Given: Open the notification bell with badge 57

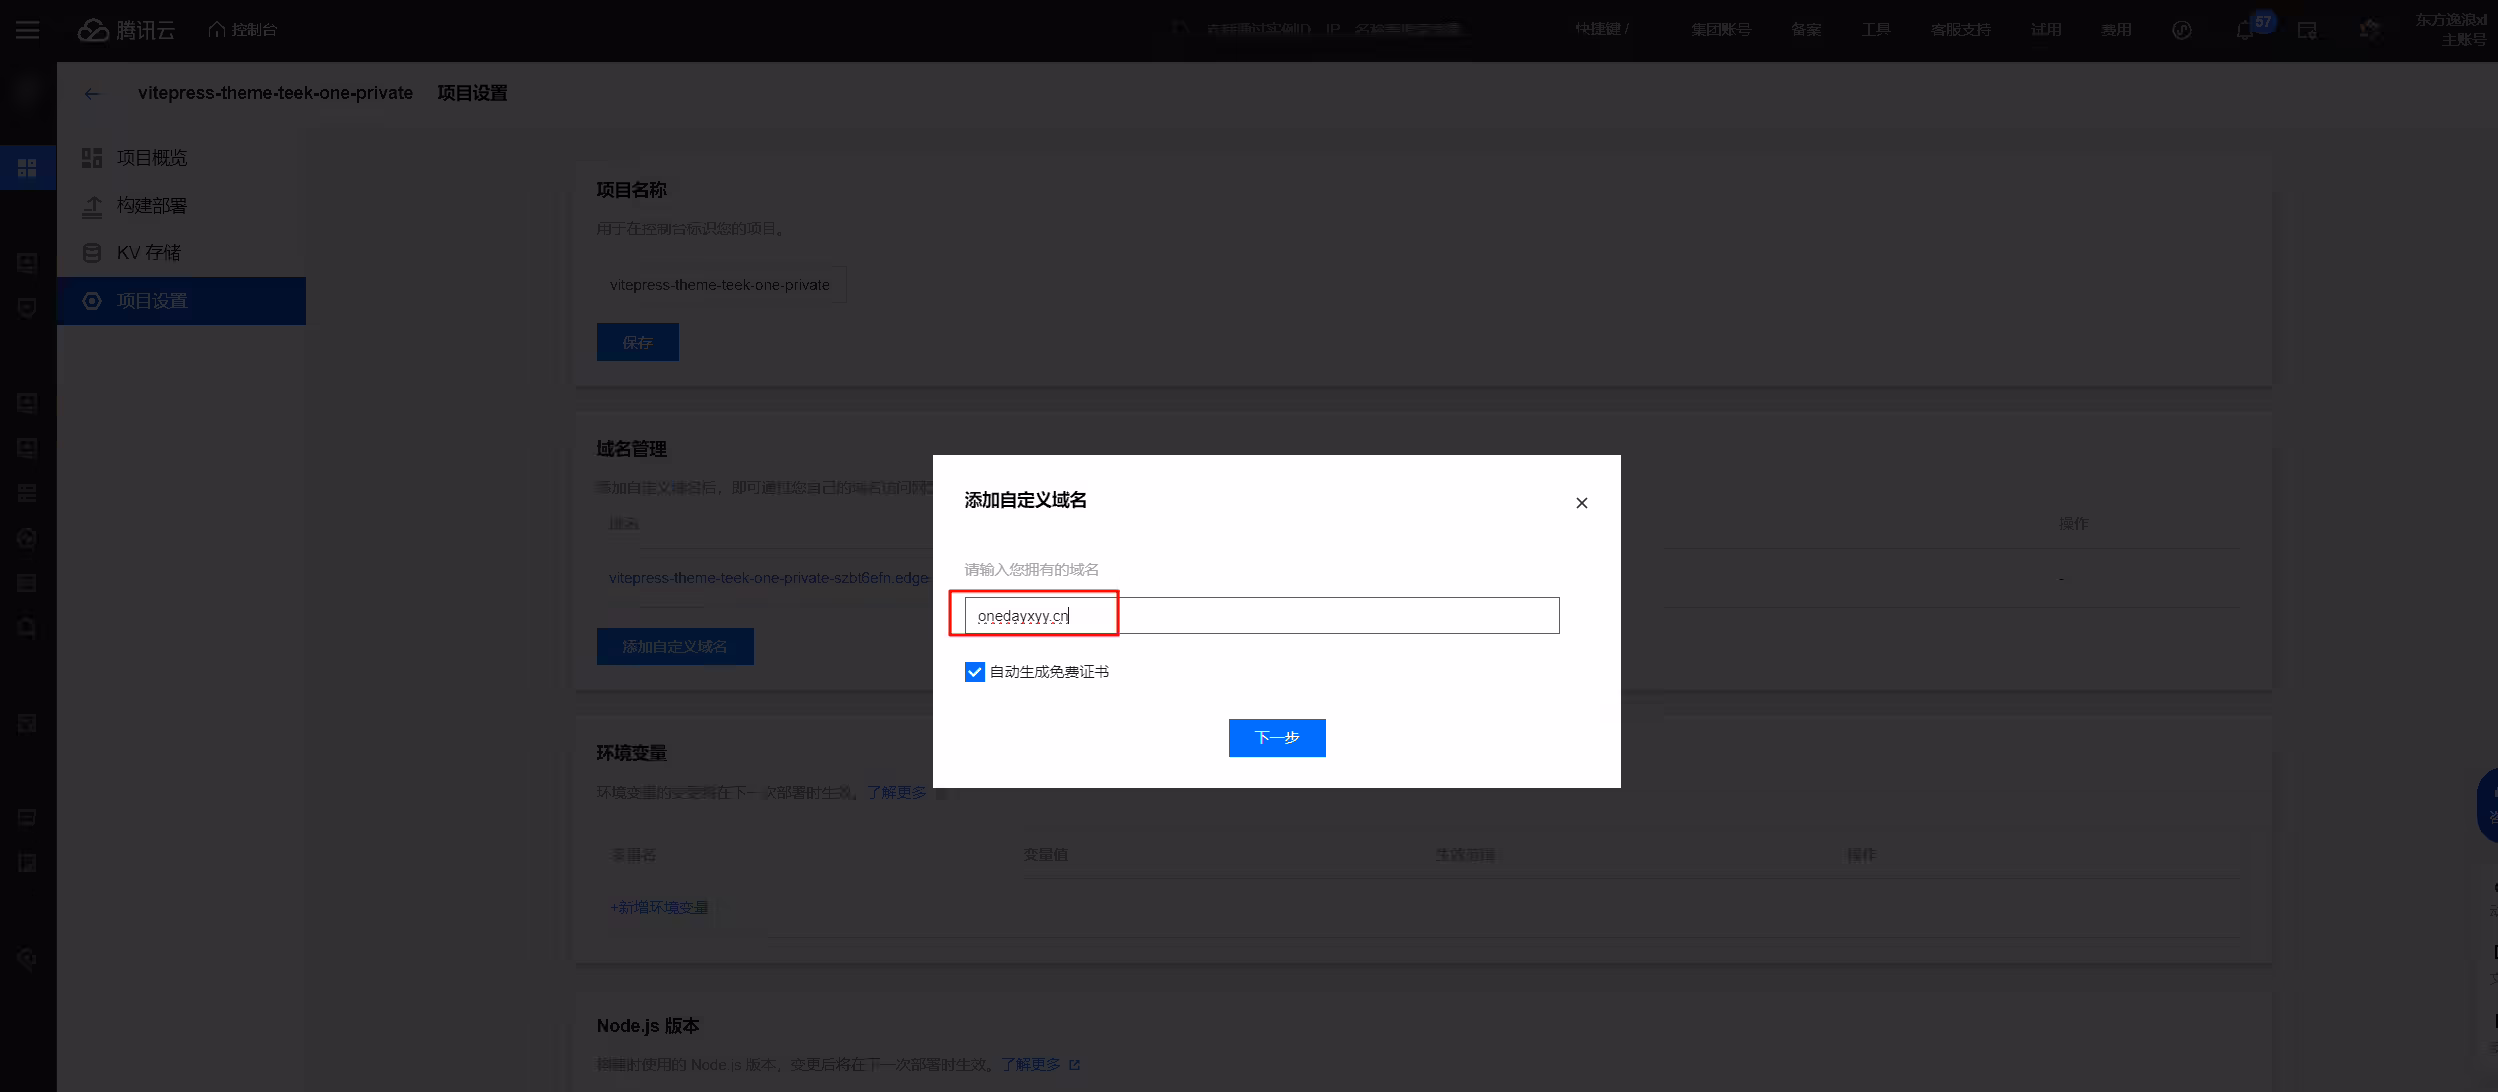Looking at the screenshot, I should (x=2244, y=30).
